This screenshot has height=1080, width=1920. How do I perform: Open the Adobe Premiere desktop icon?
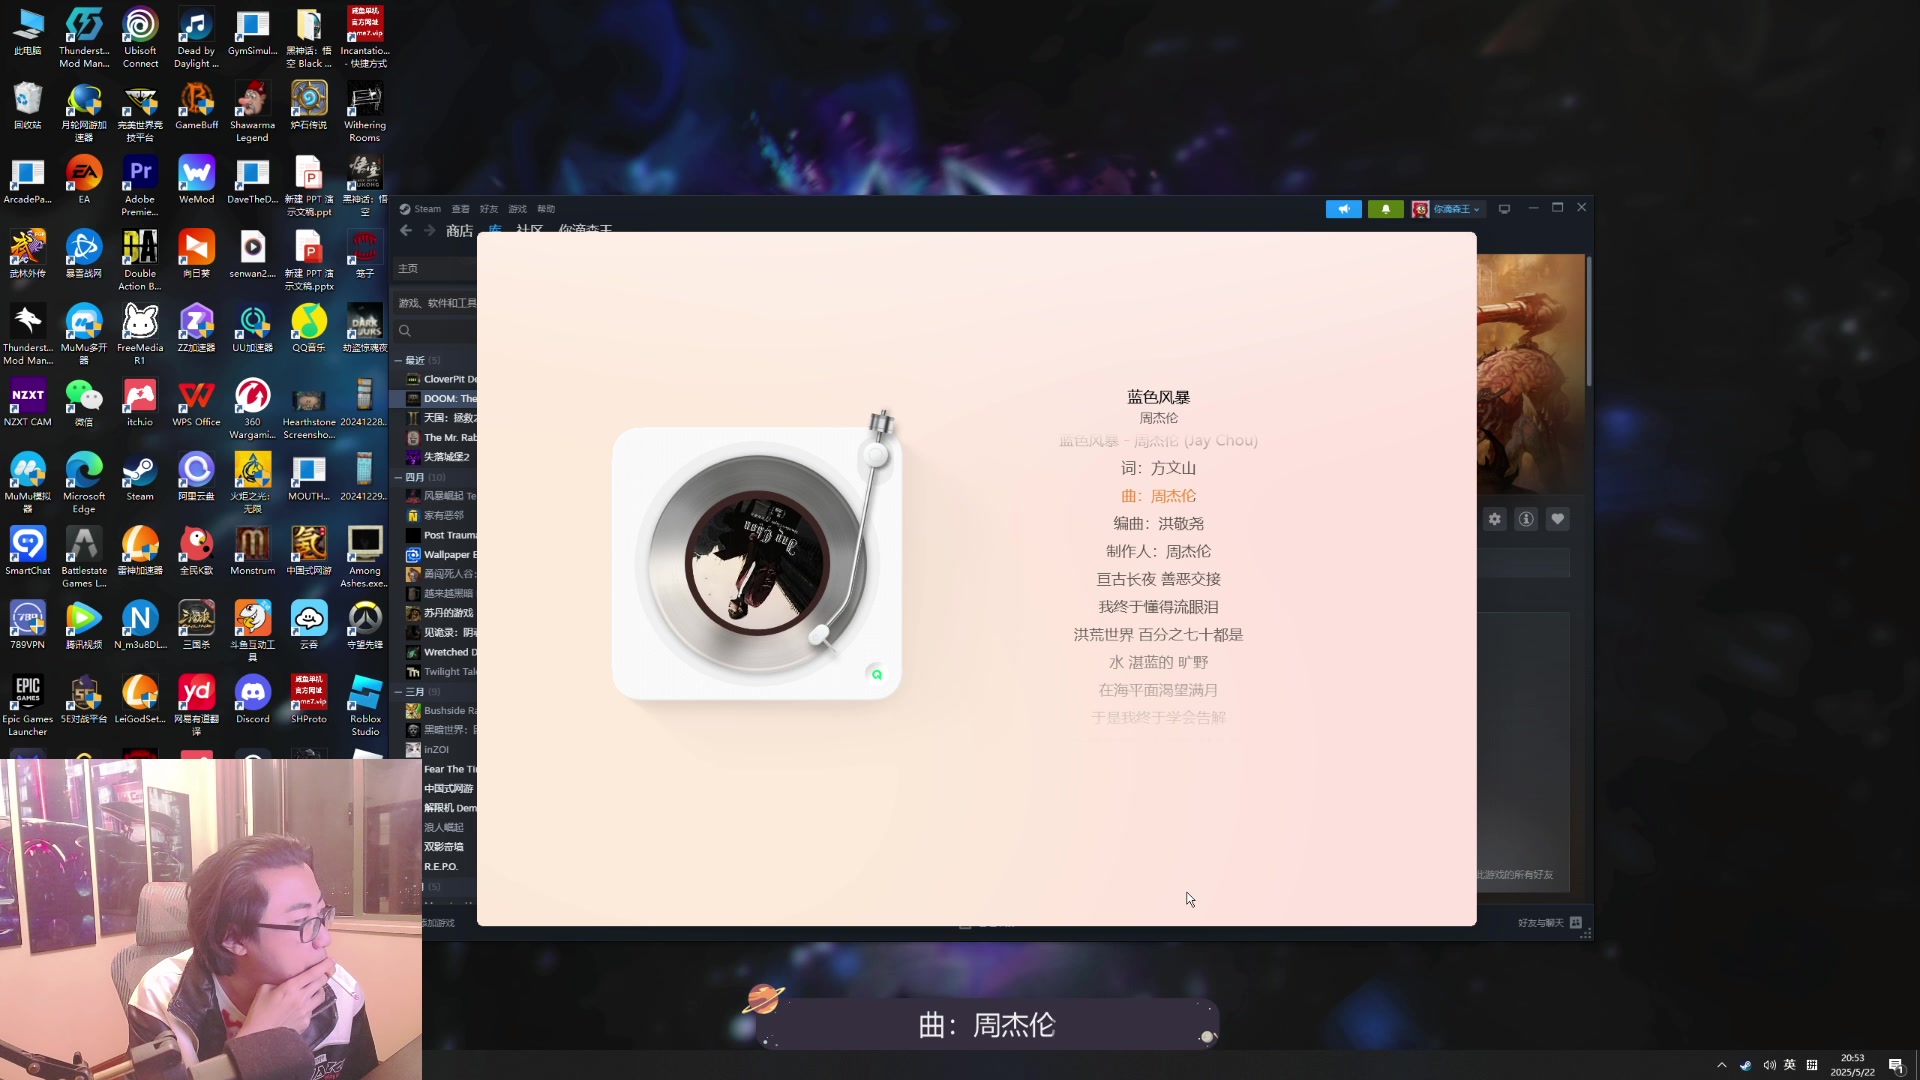coord(140,187)
